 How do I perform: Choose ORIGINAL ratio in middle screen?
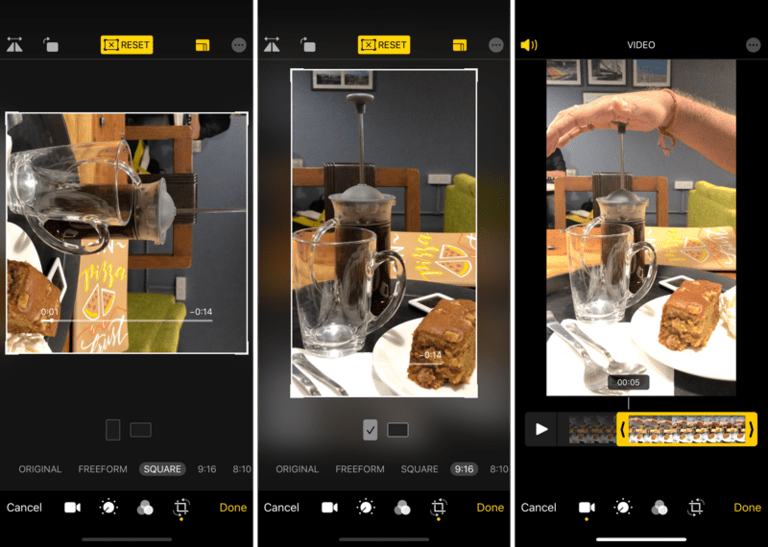click(297, 469)
